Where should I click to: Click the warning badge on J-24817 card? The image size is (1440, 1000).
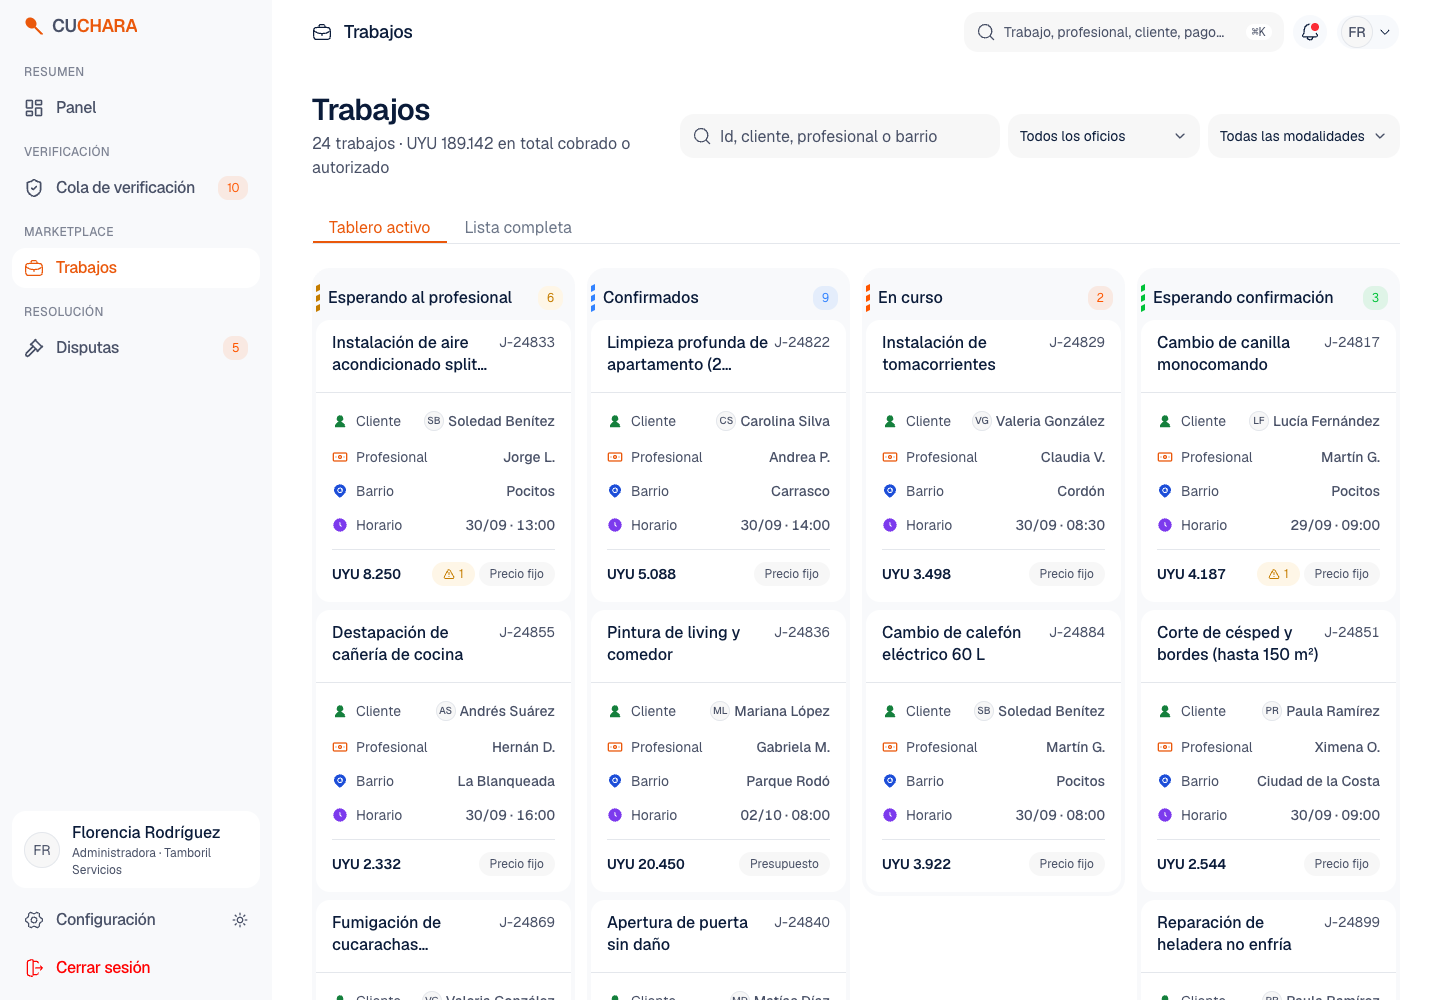point(1278,574)
